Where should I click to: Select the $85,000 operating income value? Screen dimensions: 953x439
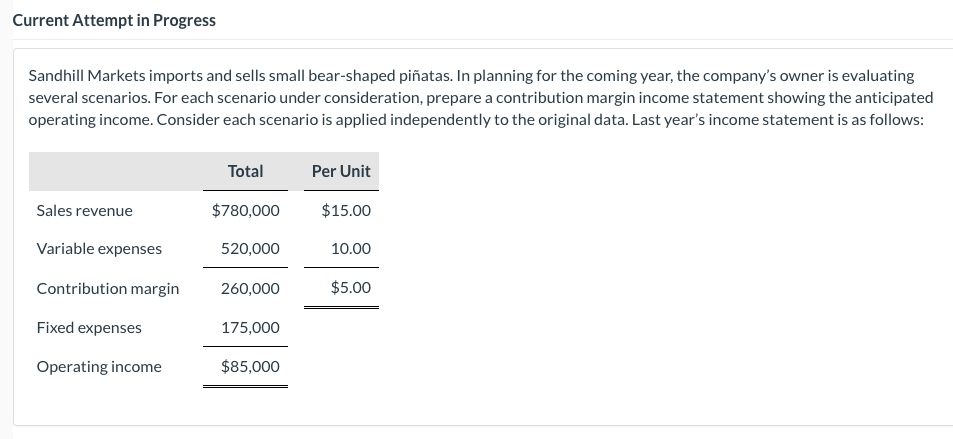point(250,367)
